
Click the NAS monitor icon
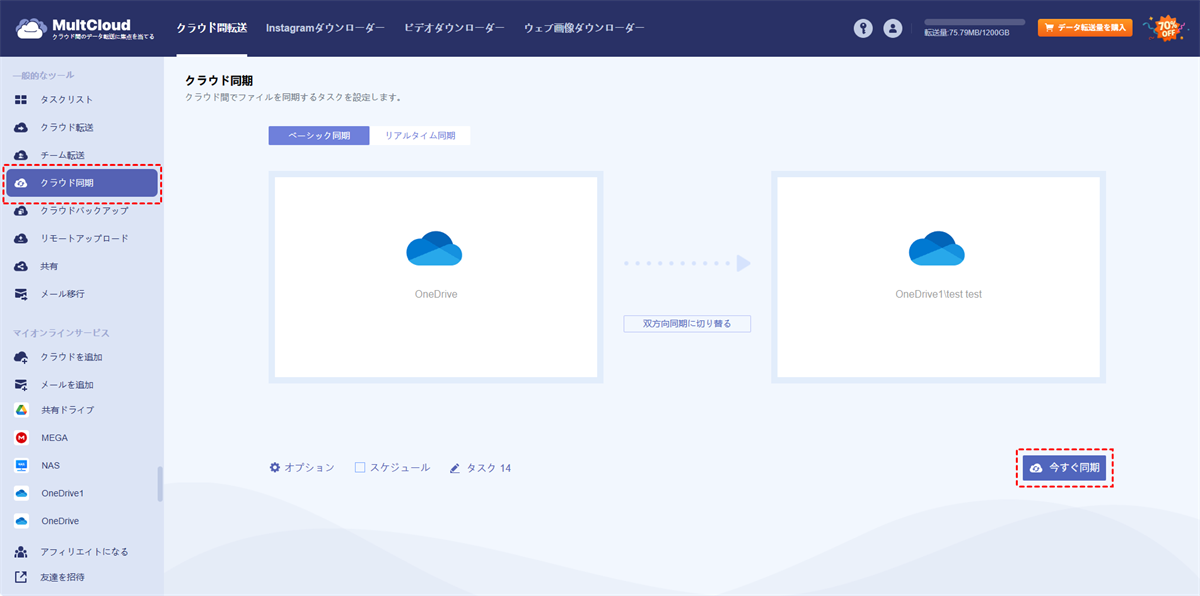[x=21, y=466]
